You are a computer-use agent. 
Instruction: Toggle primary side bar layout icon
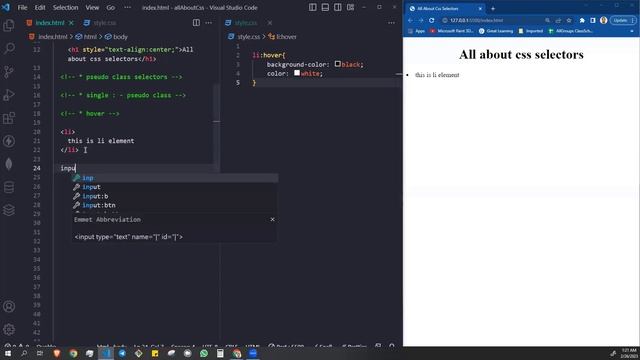coord(313,7)
